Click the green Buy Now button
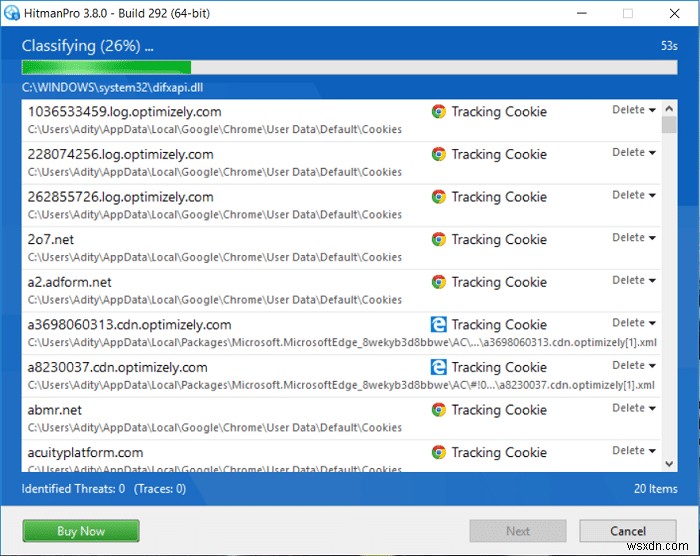This screenshot has width=700, height=556. click(81, 531)
